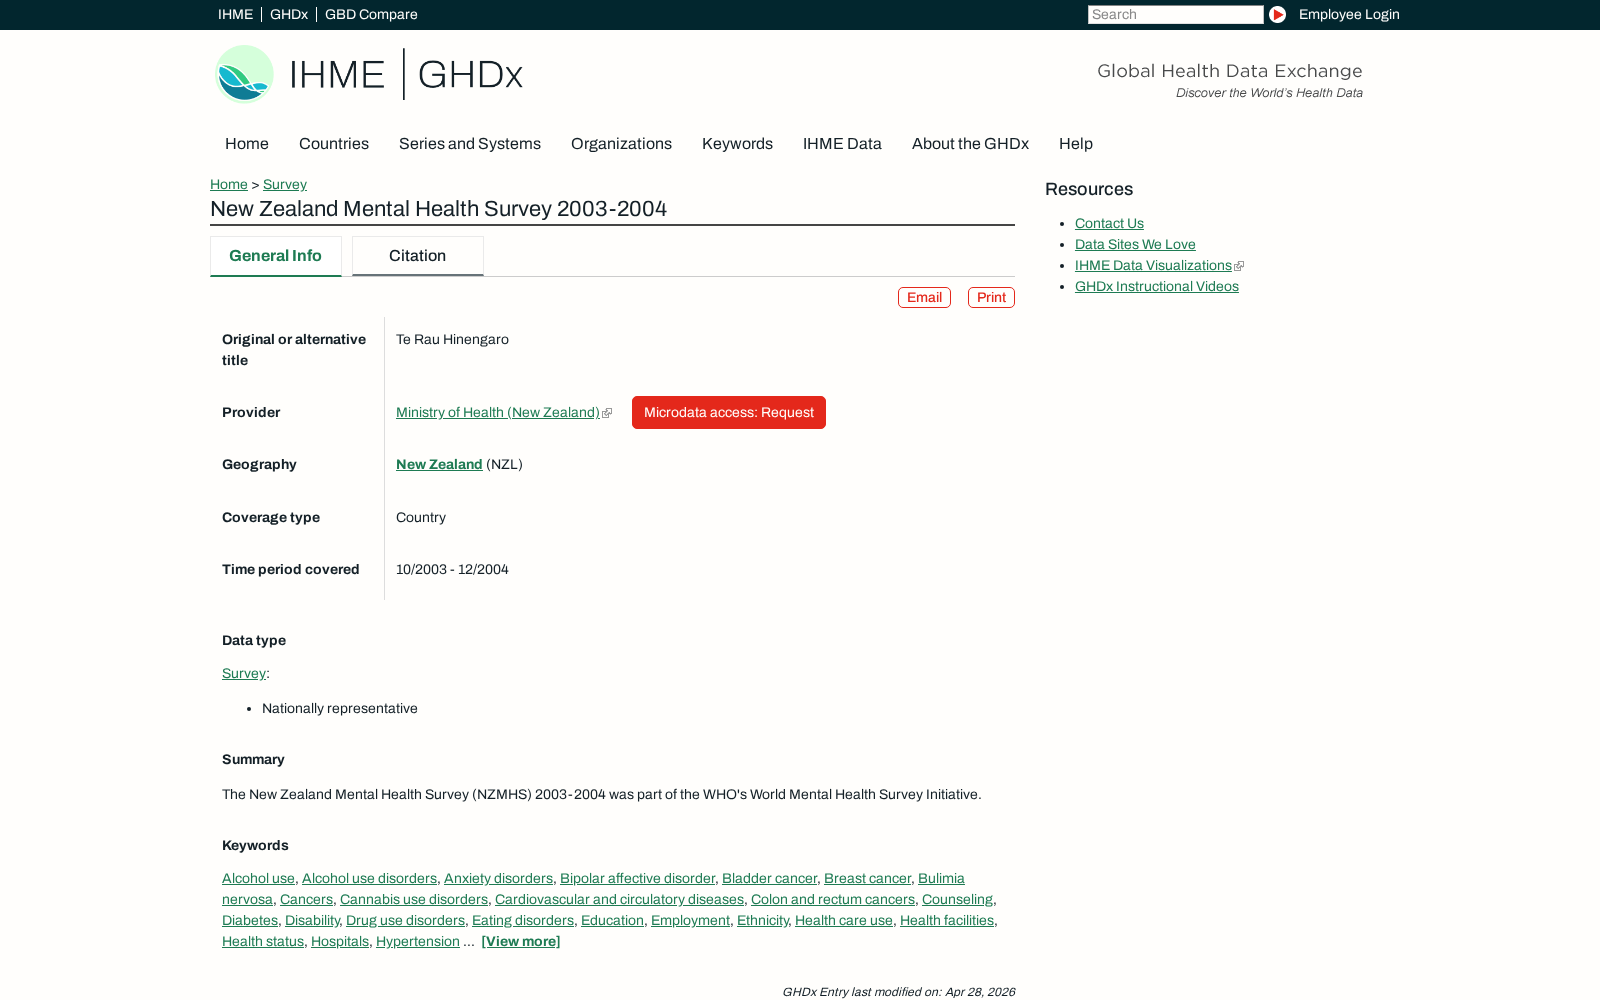Viewport: 1600px width, 1000px height.
Task: Click the red search submit arrow icon
Action: (x=1277, y=14)
